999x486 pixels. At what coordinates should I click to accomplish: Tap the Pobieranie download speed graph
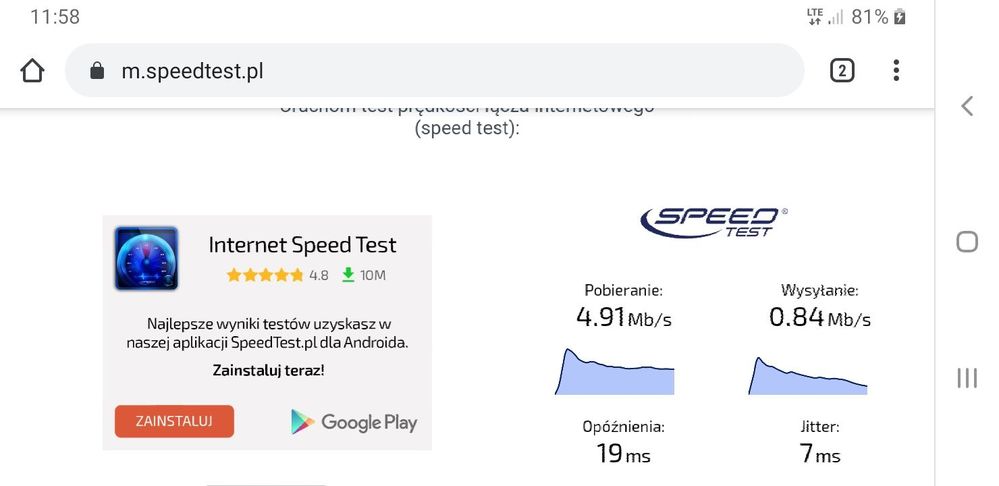pyautogui.click(x=614, y=372)
